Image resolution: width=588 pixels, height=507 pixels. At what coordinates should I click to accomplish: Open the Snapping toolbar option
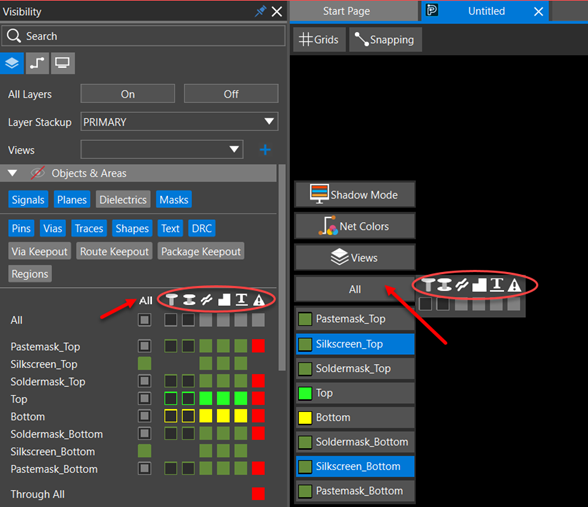[x=385, y=39]
